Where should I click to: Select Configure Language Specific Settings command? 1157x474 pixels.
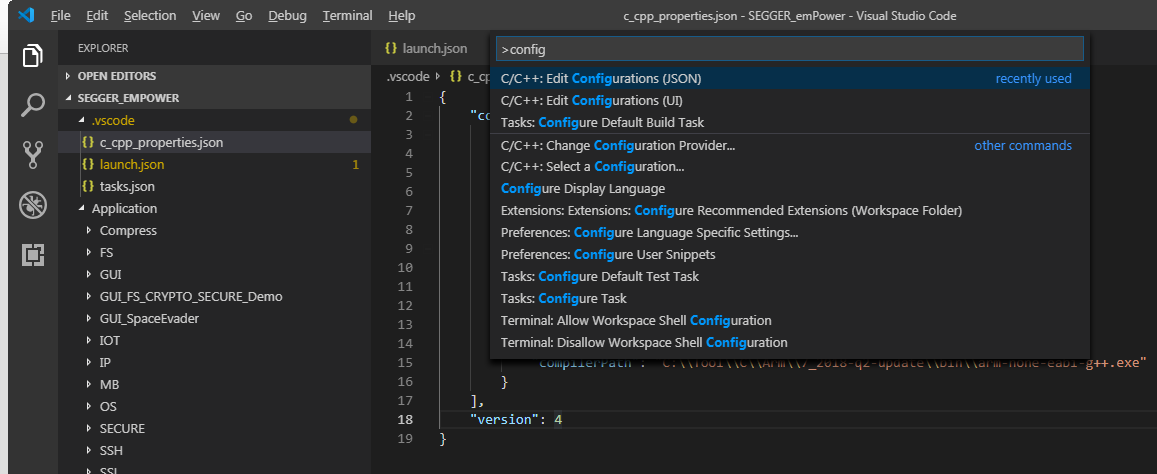click(790, 233)
